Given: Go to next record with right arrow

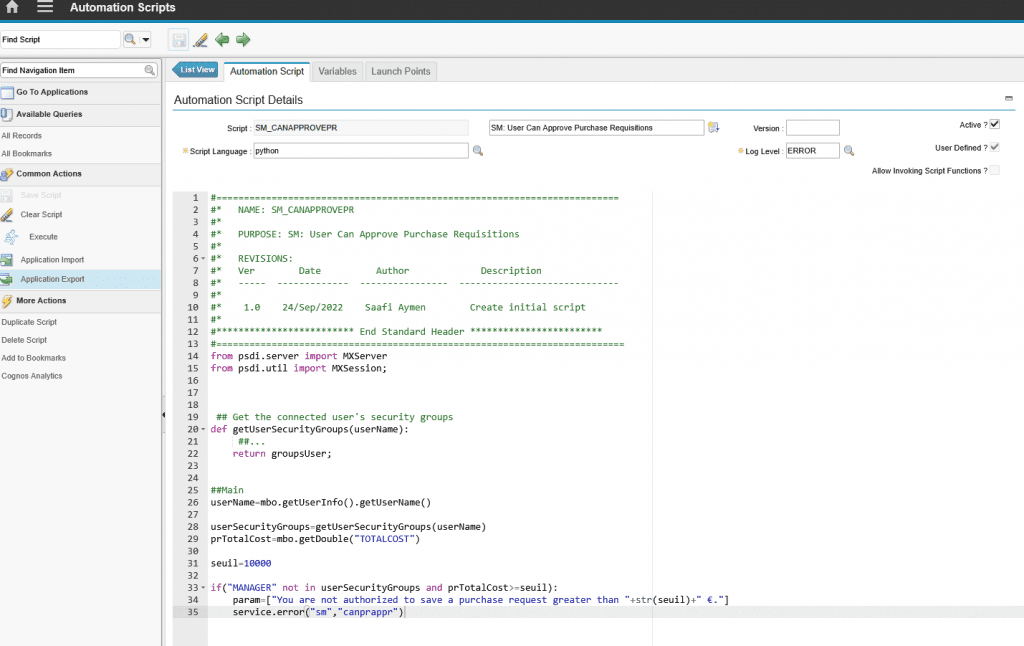Looking at the screenshot, I should click(x=243, y=40).
